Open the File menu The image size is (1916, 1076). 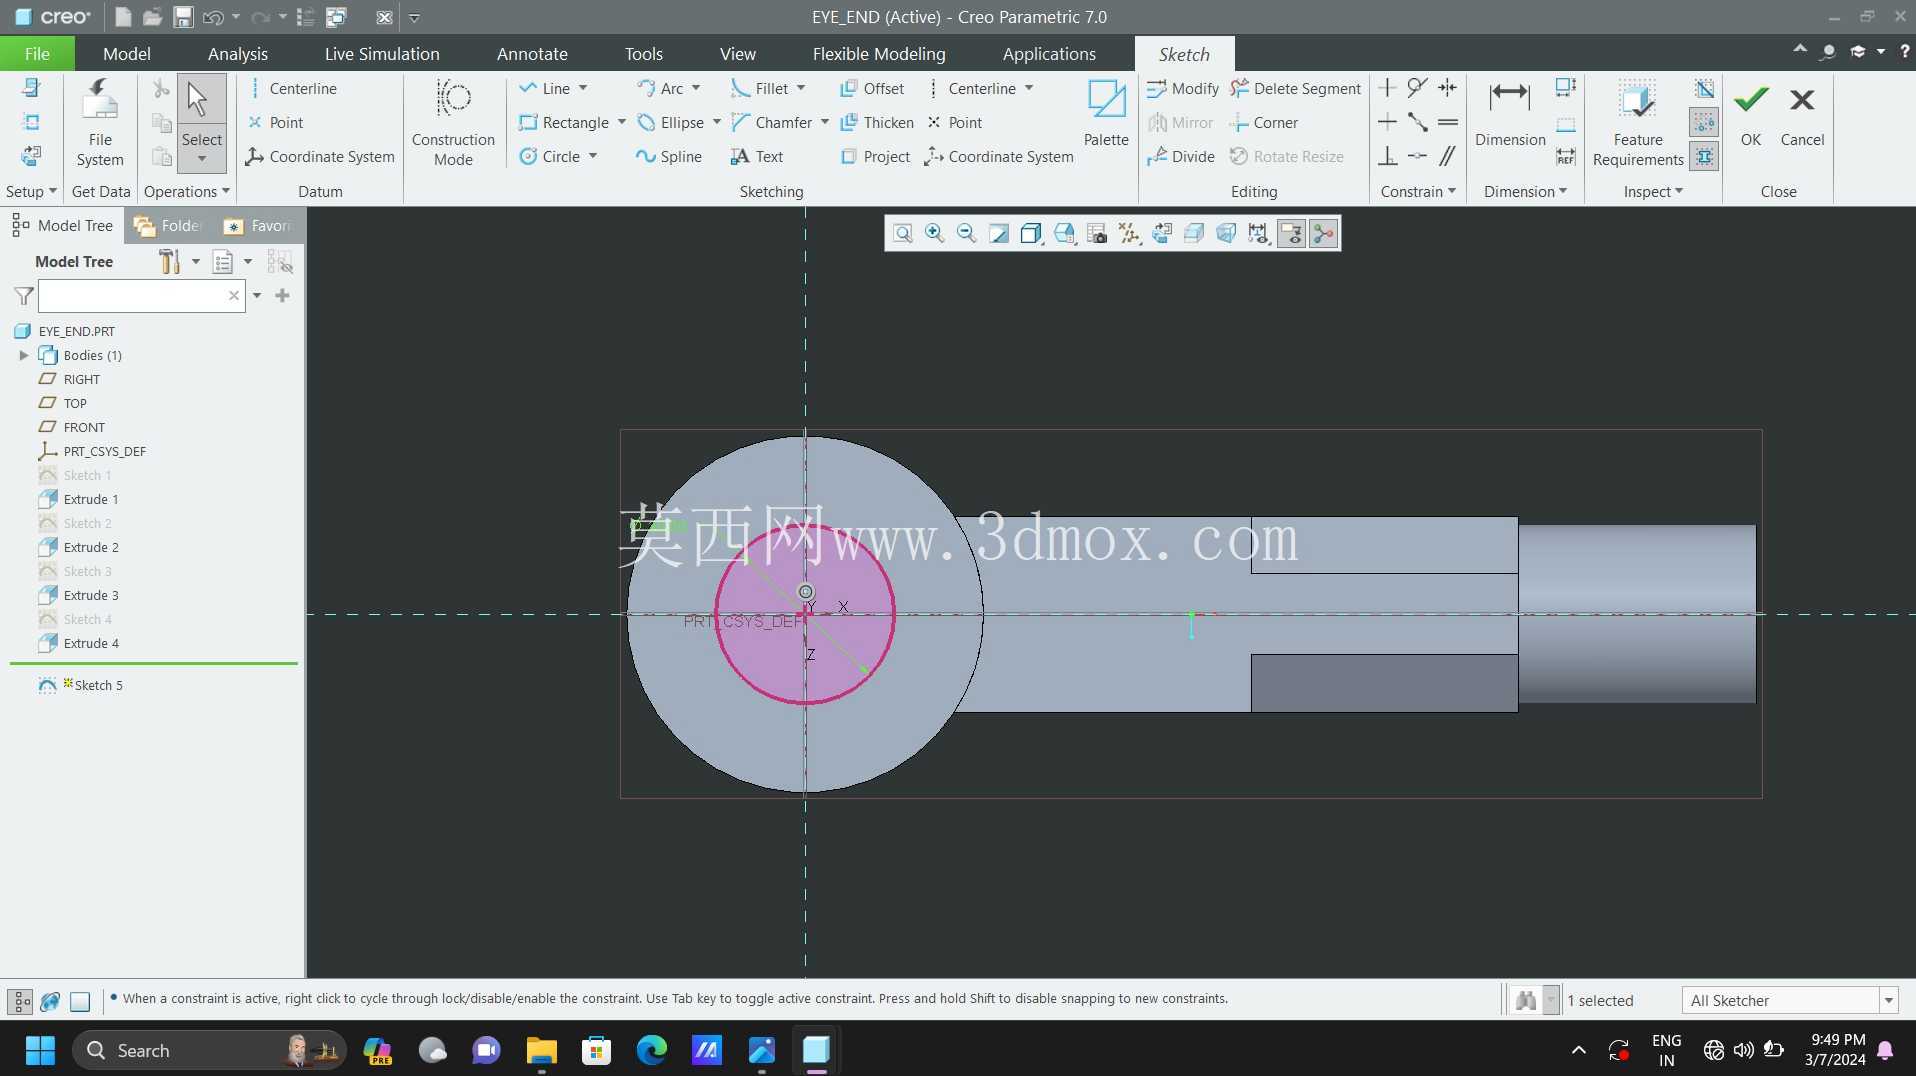[x=37, y=54]
